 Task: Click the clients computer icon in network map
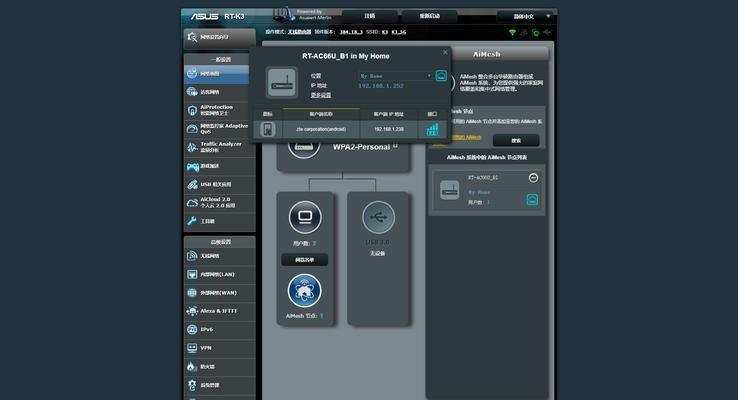pyautogui.click(x=305, y=217)
